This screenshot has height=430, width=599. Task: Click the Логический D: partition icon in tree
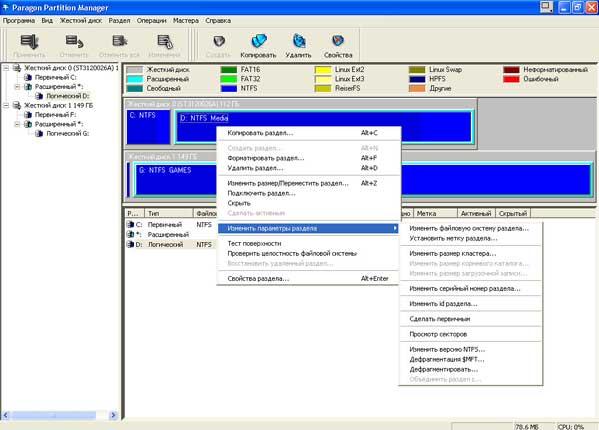pos(39,96)
